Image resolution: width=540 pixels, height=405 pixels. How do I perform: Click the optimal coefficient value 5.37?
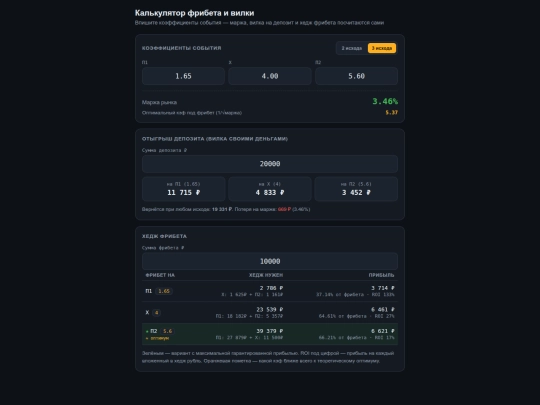click(392, 113)
